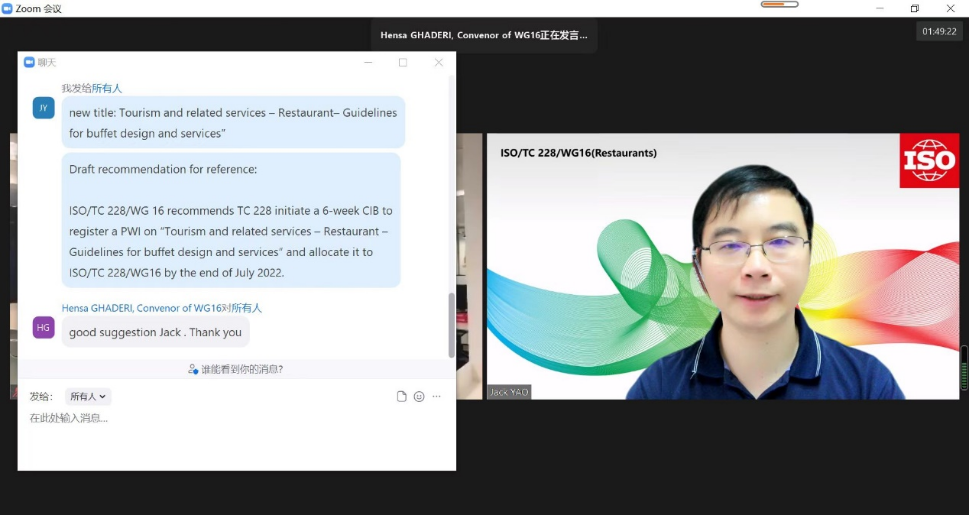Click the chat window logo icon
970x515 pixels.
(29, 62)
